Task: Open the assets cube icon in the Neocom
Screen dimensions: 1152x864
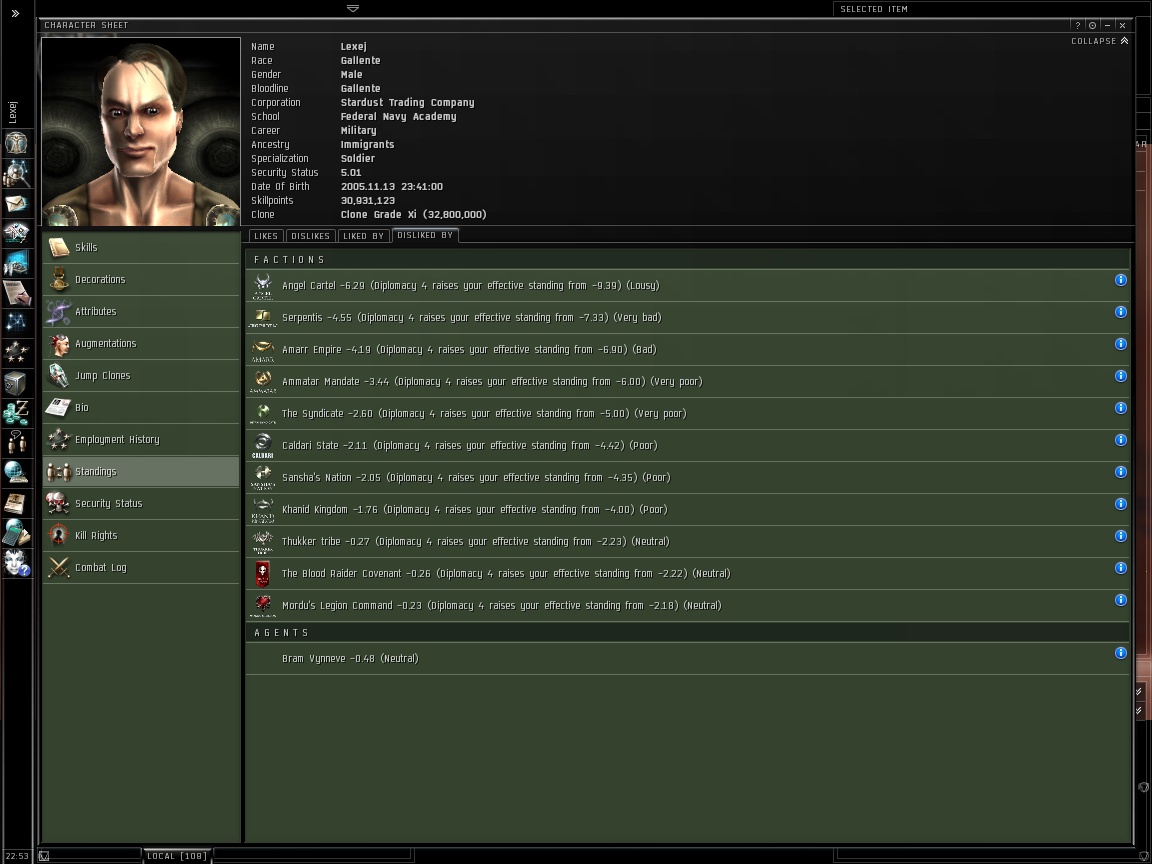Action: [x=16, y=382]
